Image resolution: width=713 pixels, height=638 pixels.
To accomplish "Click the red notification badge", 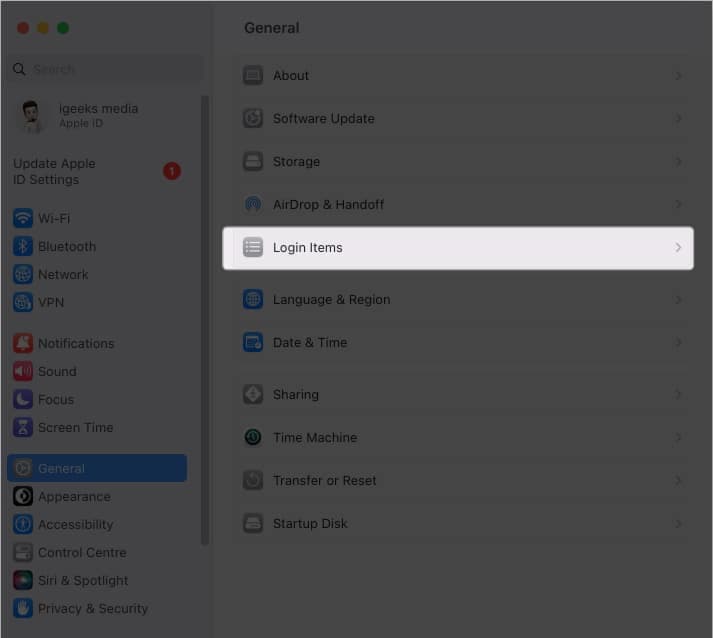I will pyautogui.click(x=172, y=171).
